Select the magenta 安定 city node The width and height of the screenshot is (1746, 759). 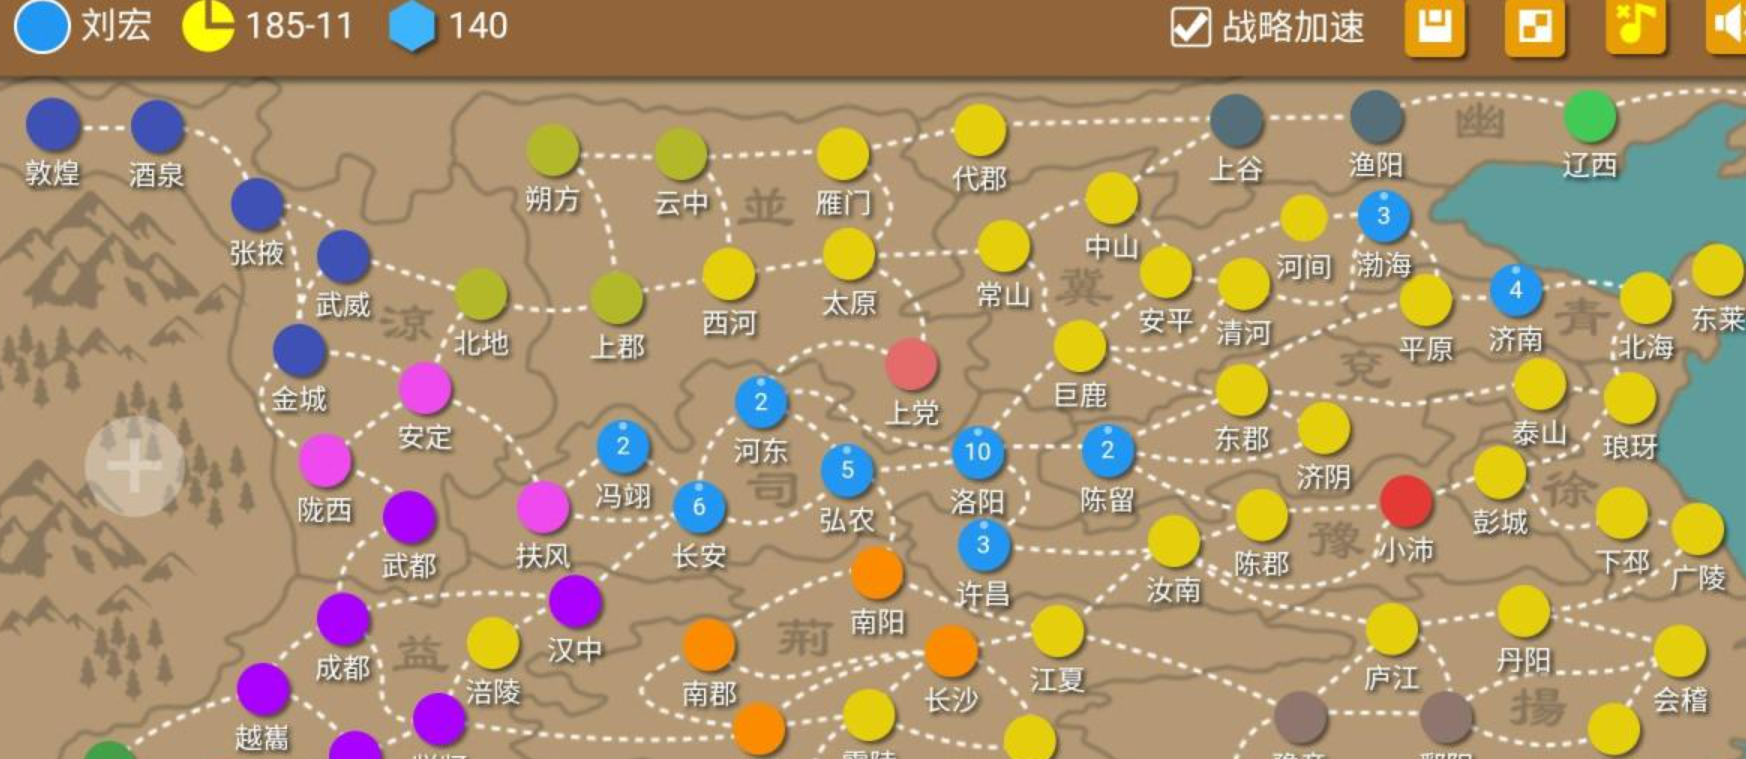tap(425, 388)
